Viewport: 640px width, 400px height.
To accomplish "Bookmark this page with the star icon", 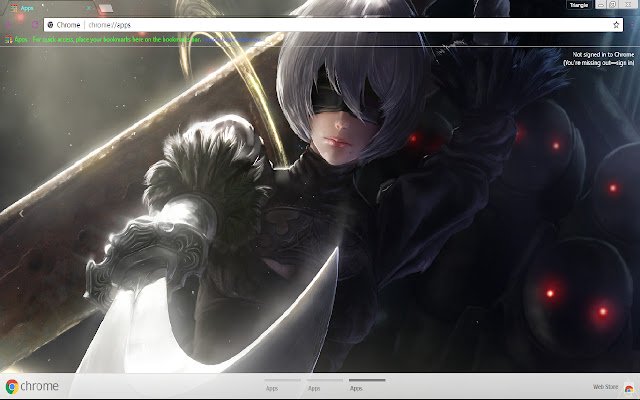I will pos(616,25).
